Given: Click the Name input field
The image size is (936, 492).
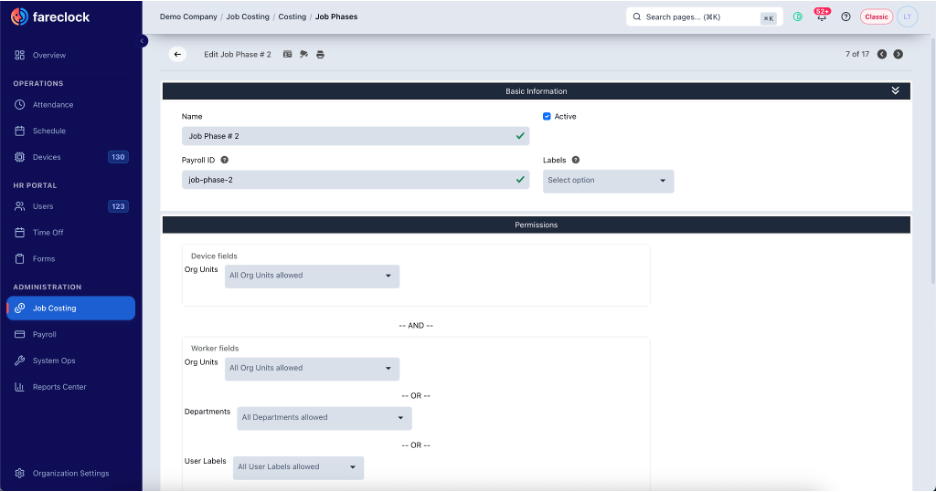Looking at the screenshot, I should (x=355, y=136).
